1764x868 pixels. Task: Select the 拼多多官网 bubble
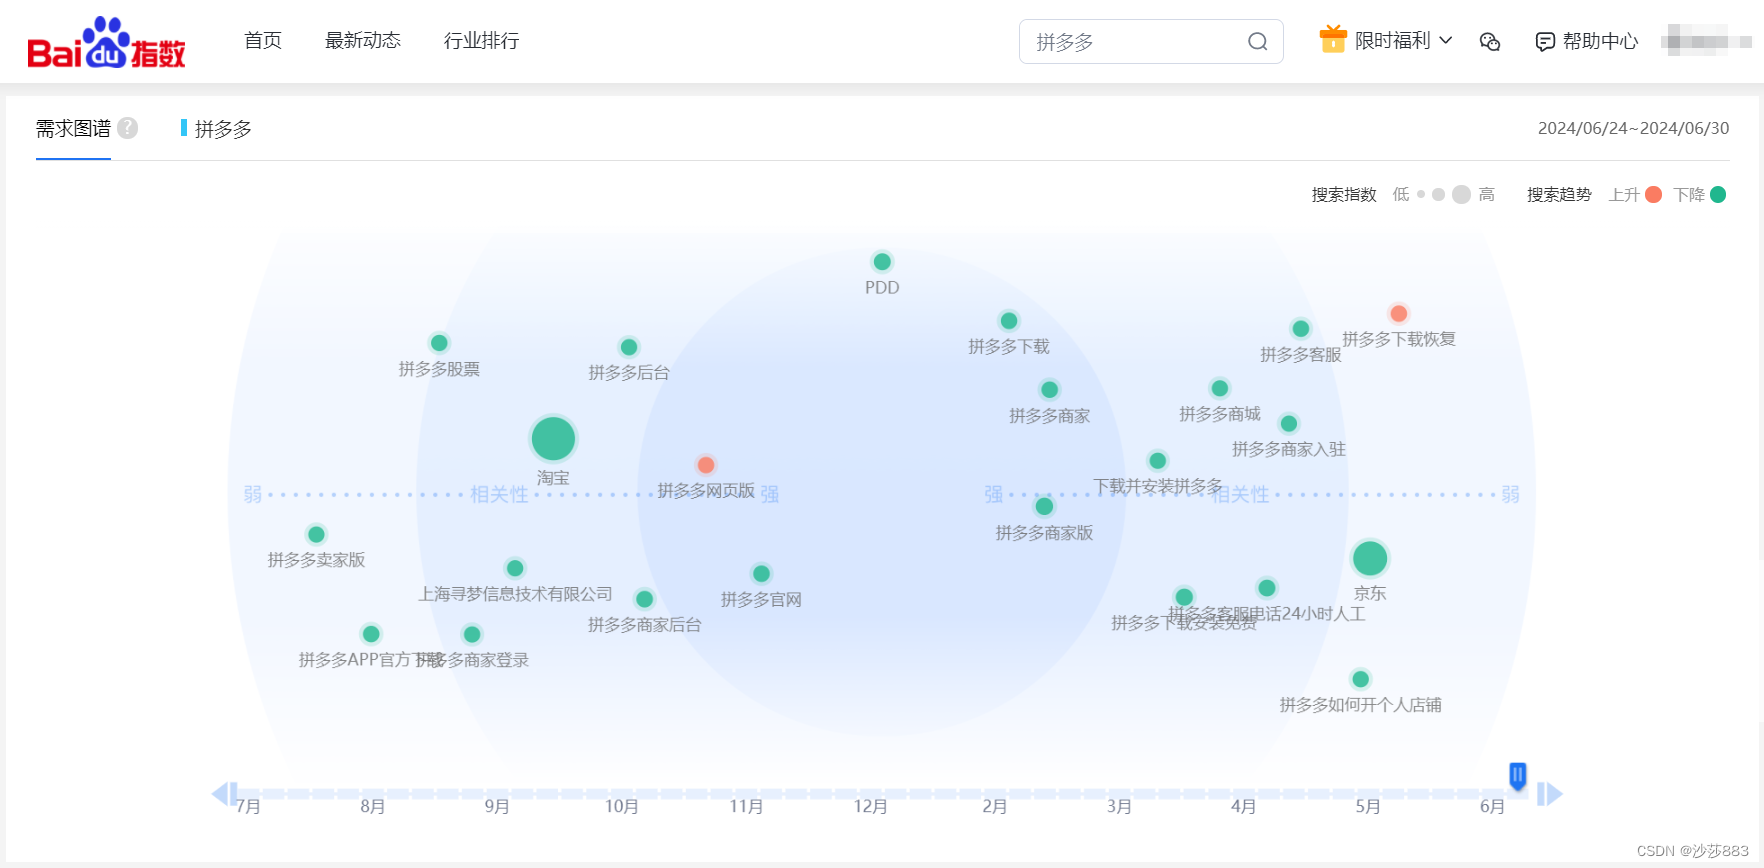pyautogui.click(x=761, y=574)
